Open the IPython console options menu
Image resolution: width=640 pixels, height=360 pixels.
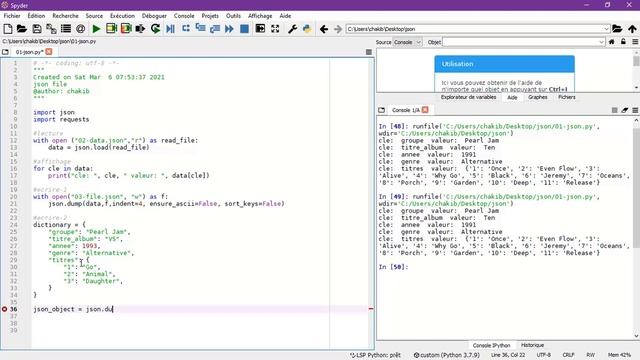pos(635,110)
